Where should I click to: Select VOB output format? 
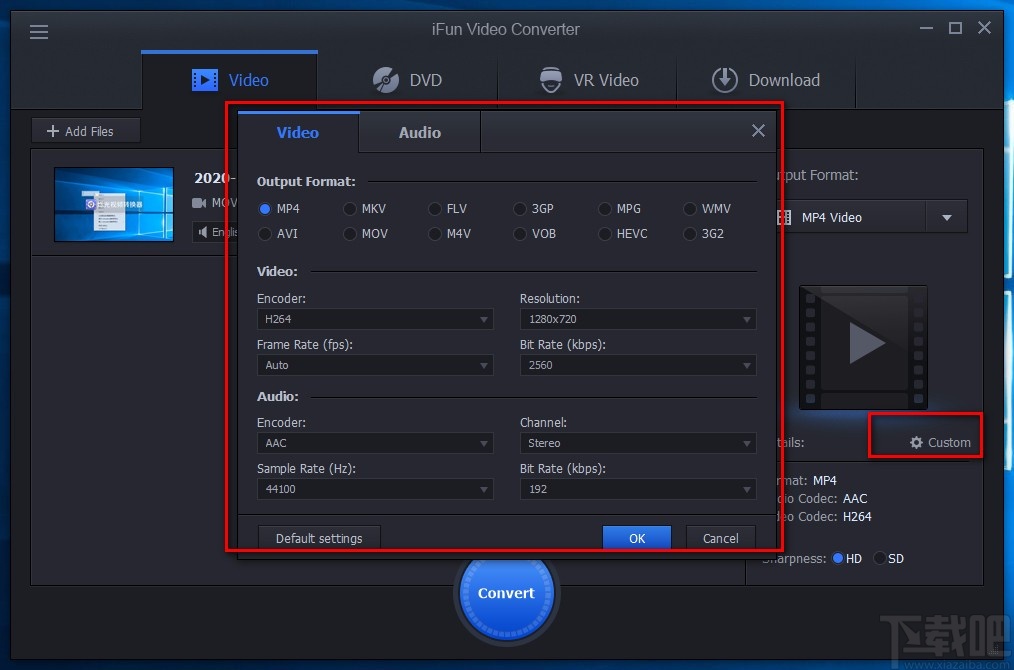[535, 233]
